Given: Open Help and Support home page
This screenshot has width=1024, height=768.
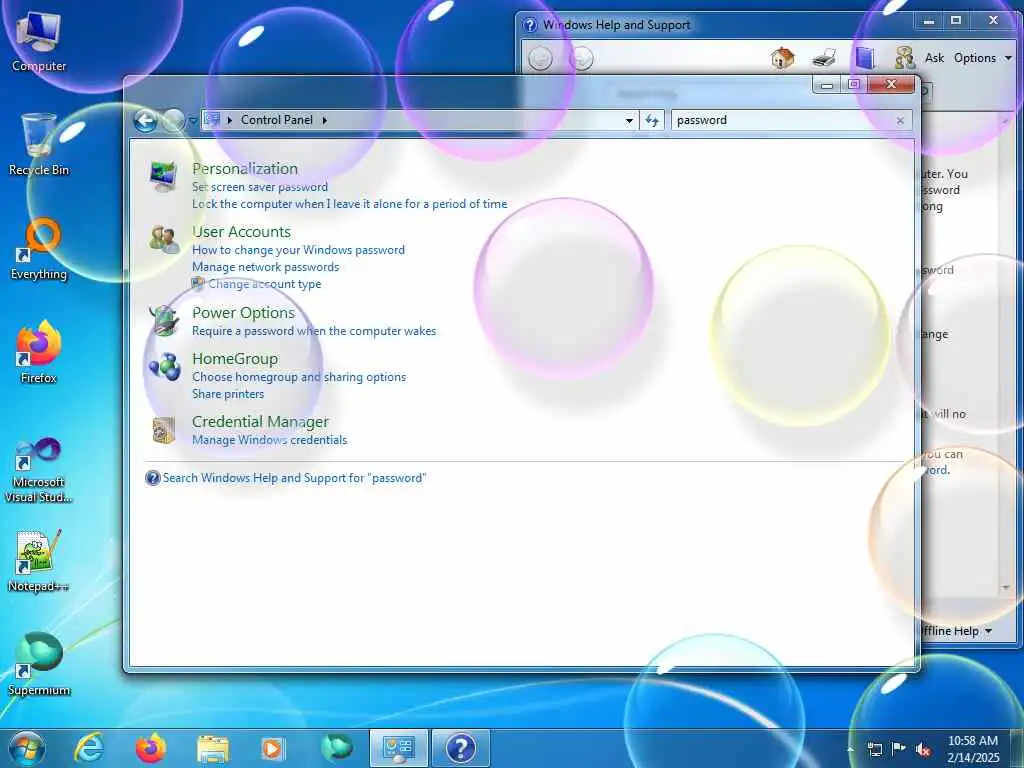Looking at the screenshot, I should pos(782,58).
